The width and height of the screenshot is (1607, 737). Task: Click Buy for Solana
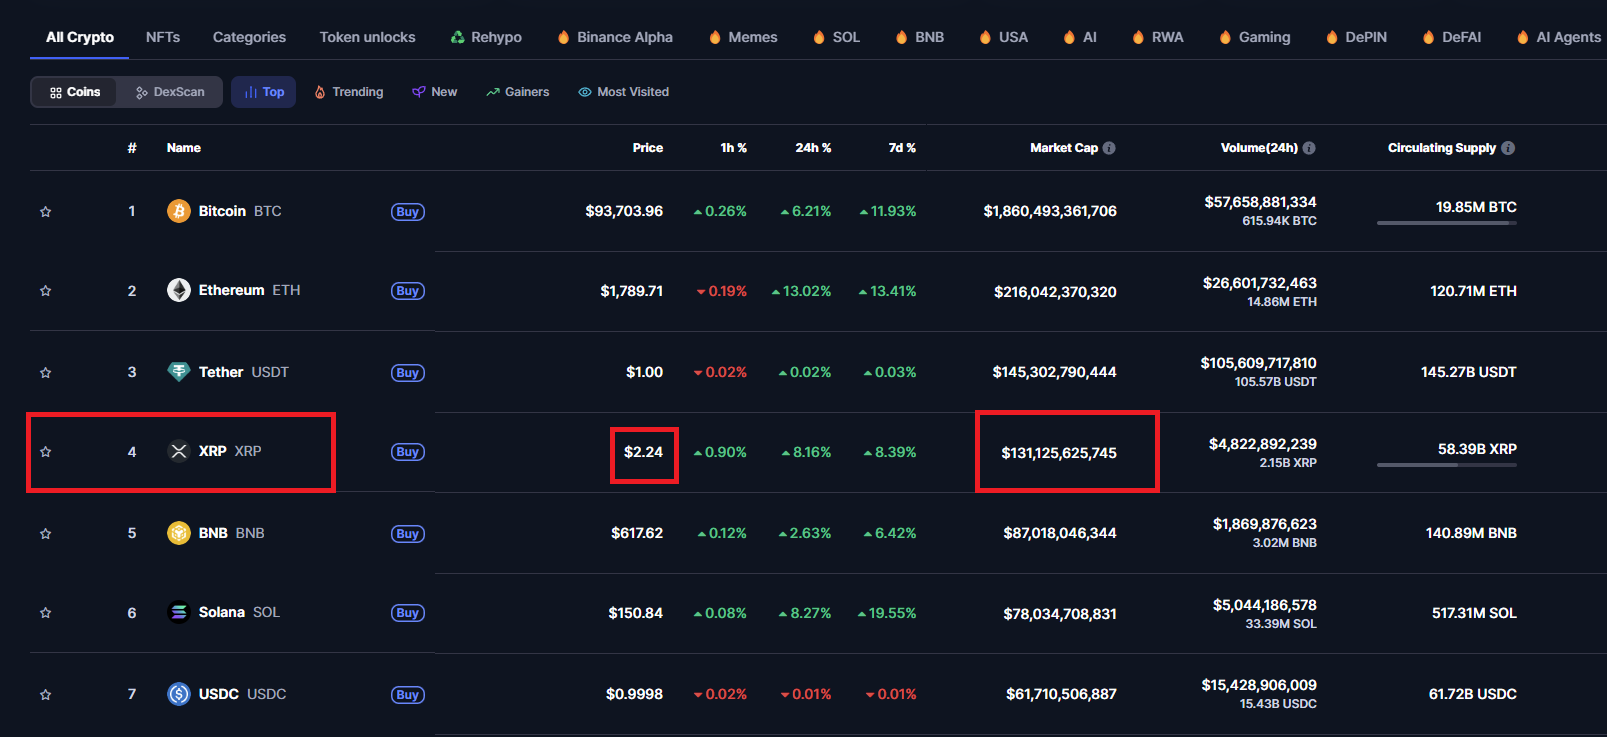point(407,613)
